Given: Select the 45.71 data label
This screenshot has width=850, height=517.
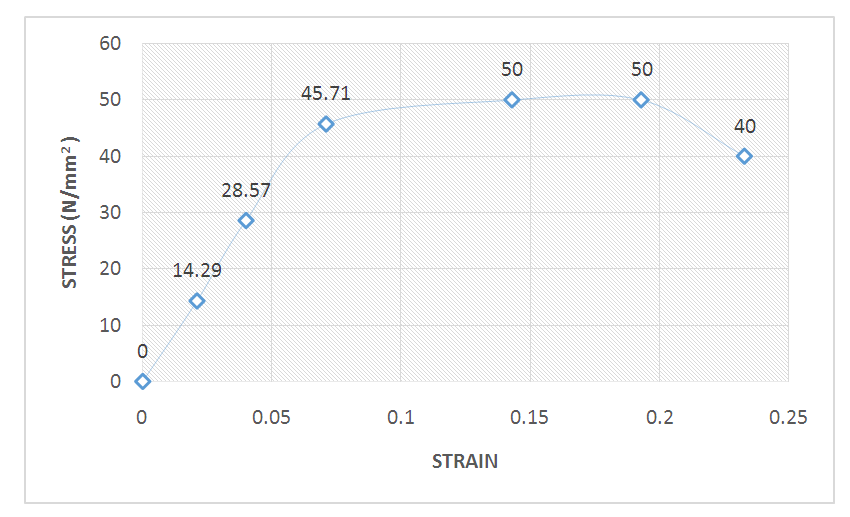Looking at the screenshot, I should pyautogui.click(x=326, y=93).
